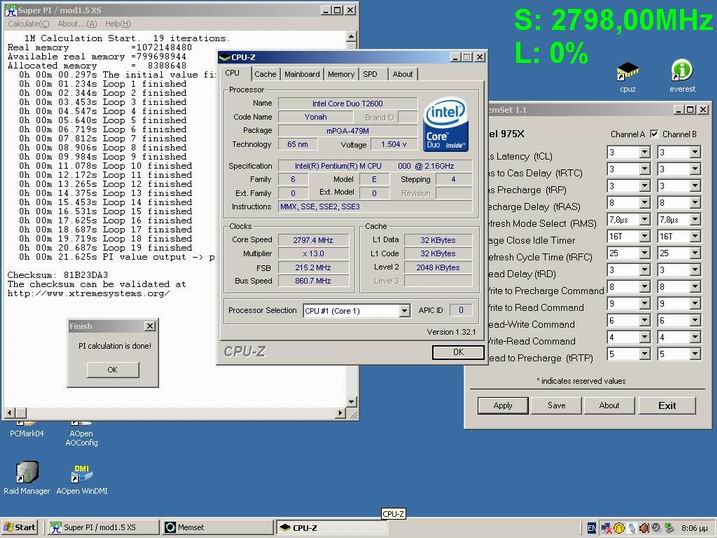
Task: Click About button in MemSet
Action: click(x=609, y=405)
